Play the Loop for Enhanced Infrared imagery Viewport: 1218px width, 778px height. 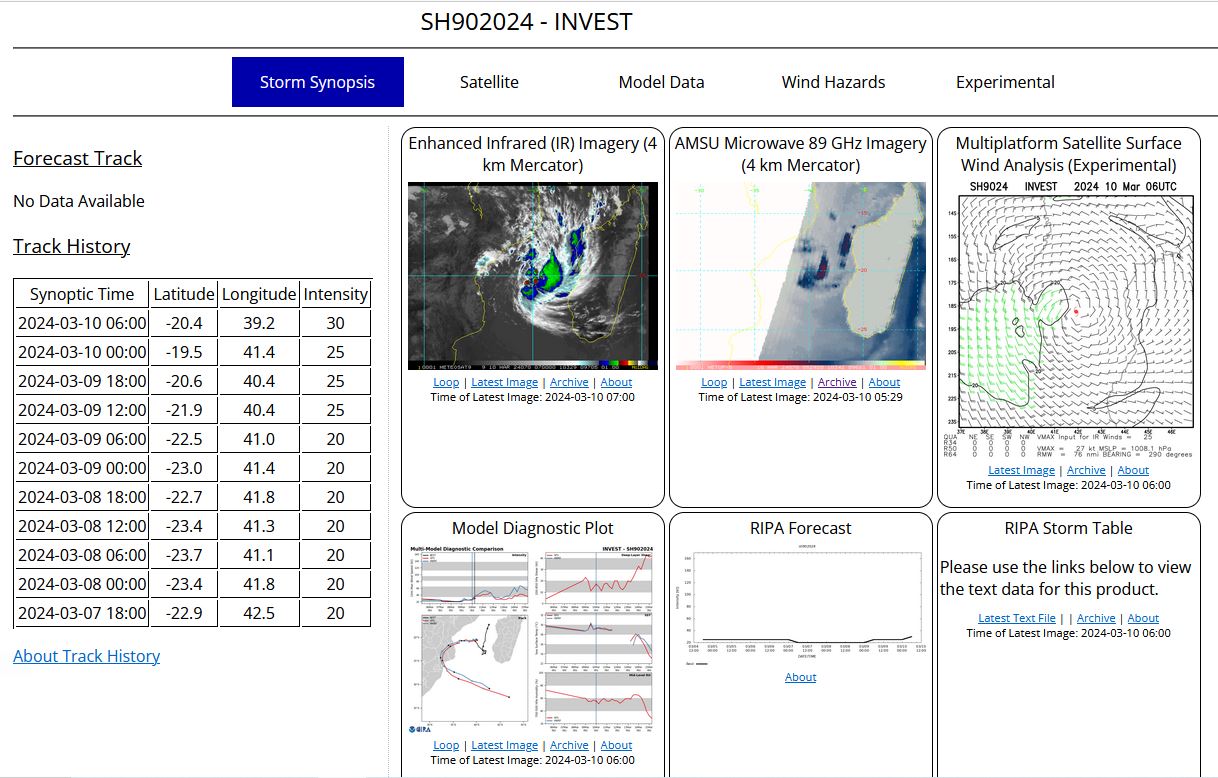pos(446,382)
